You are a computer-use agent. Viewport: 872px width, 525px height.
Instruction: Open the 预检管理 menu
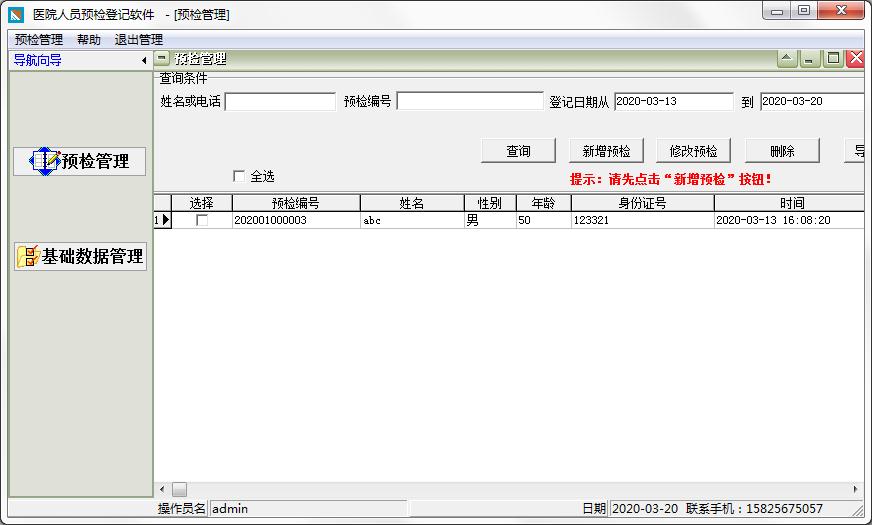[x=39, y=39]
